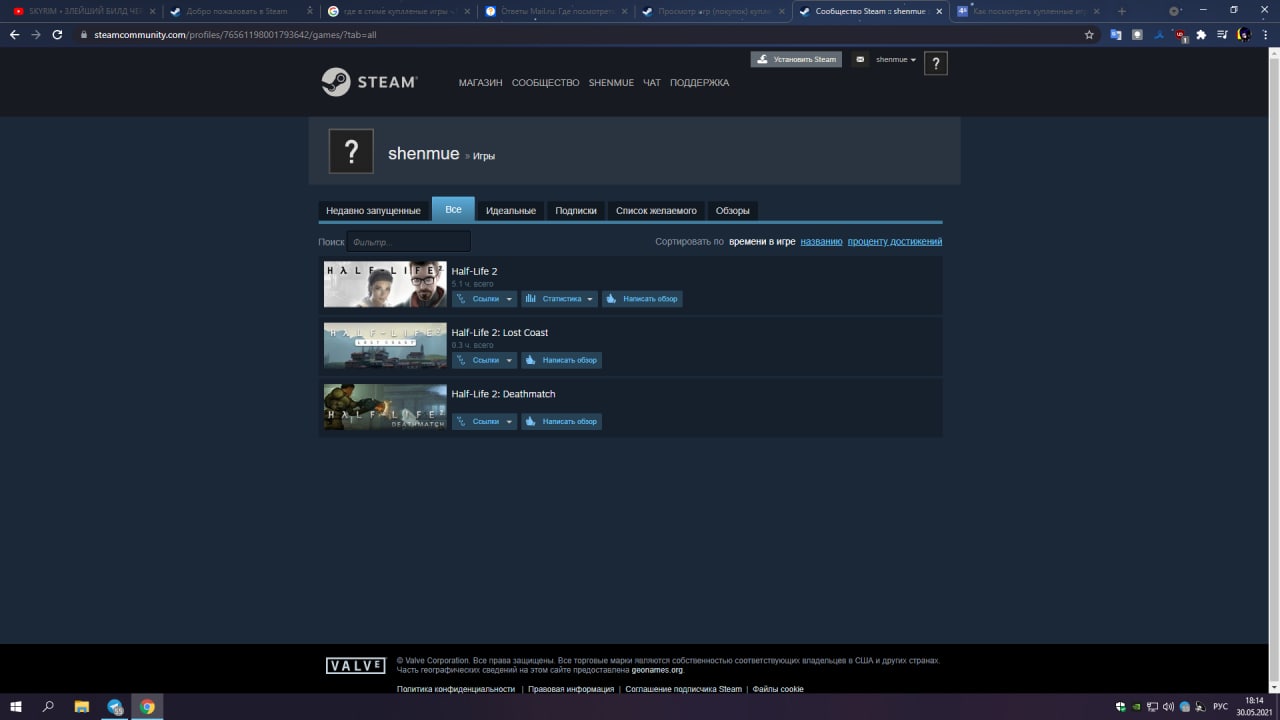The width and height of the screenshot is (1280, 720).
Task: Sort by проценту достижений
Action: point(895,242)
